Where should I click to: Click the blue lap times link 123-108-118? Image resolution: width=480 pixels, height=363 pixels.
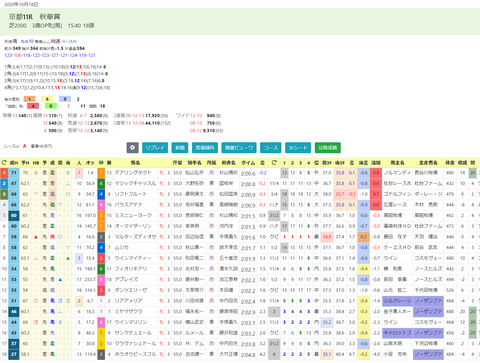[50, 55]
